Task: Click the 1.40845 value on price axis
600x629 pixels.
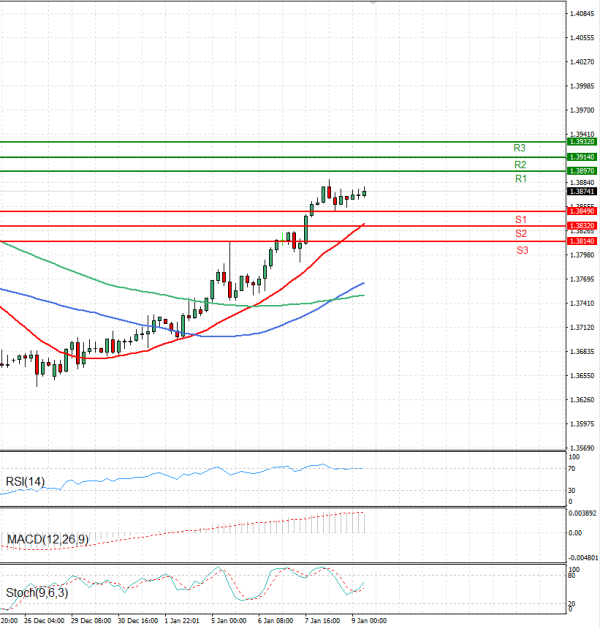Action: [582, 14]
